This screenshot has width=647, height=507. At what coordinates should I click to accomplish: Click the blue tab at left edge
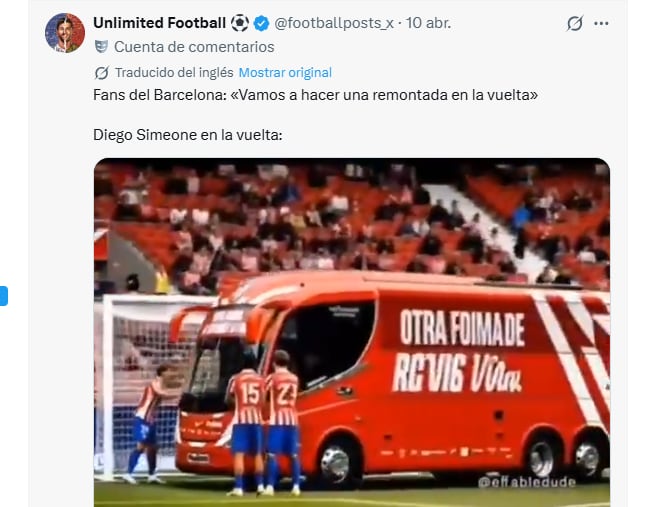coord(4,296)
